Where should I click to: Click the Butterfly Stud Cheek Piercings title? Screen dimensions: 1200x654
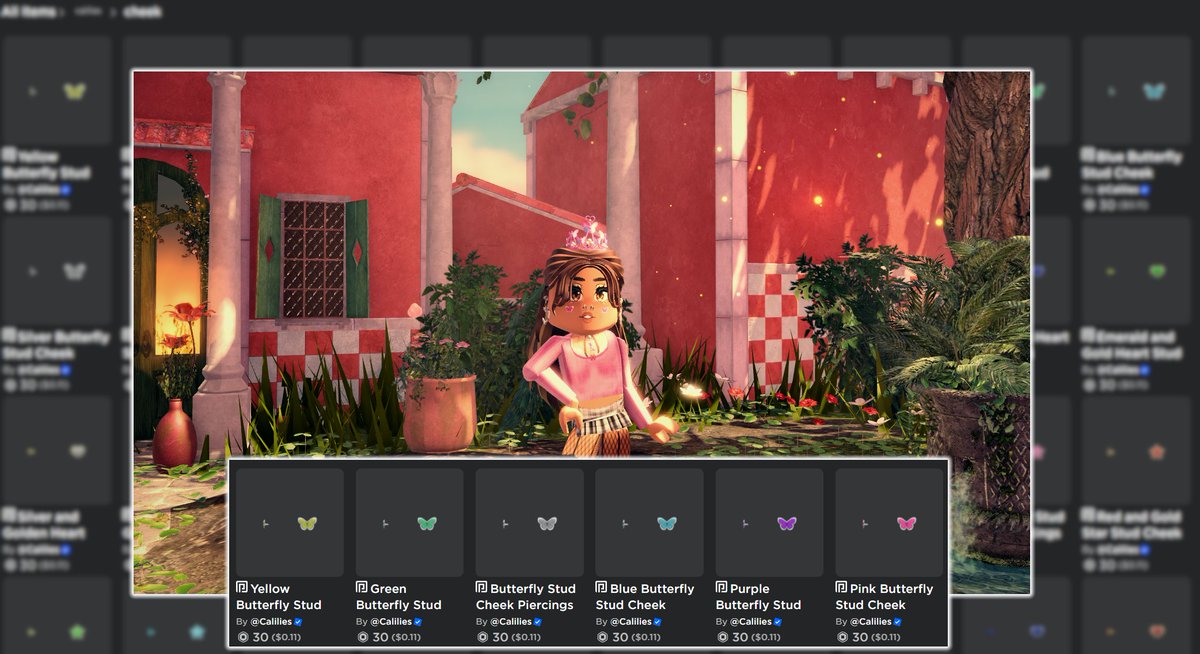click(x=526, y=597)
